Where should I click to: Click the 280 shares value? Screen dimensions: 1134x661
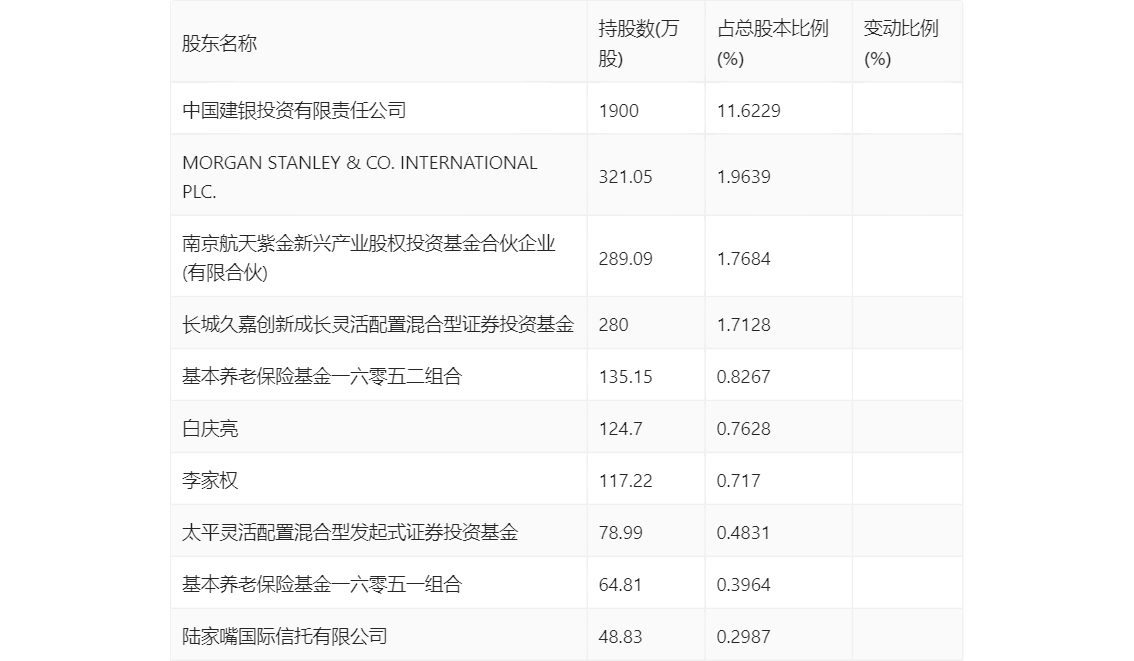pyautogui.click(x=613, y=325)
